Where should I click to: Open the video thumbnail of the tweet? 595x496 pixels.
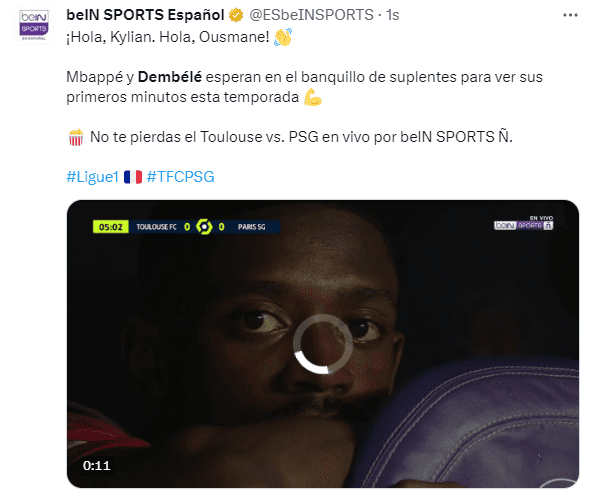[323, 344]
